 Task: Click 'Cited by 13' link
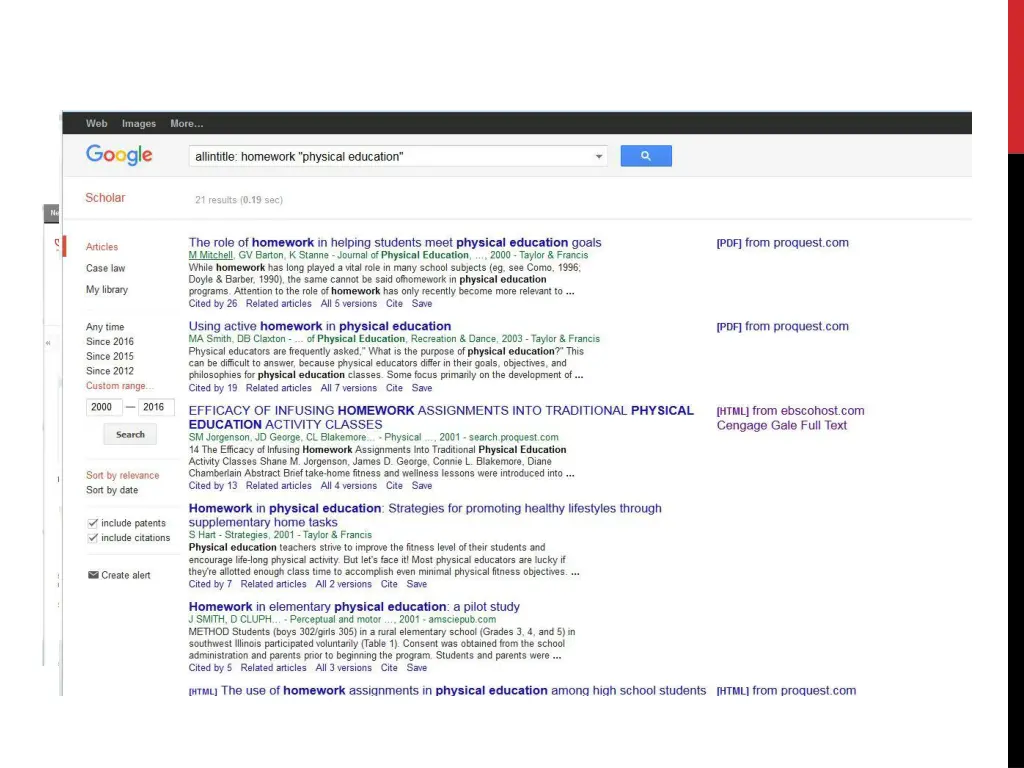[213, 486]
